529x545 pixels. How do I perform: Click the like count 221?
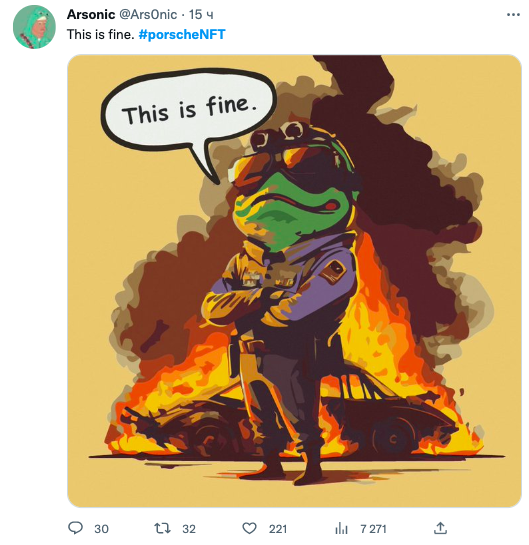(278, 529)
